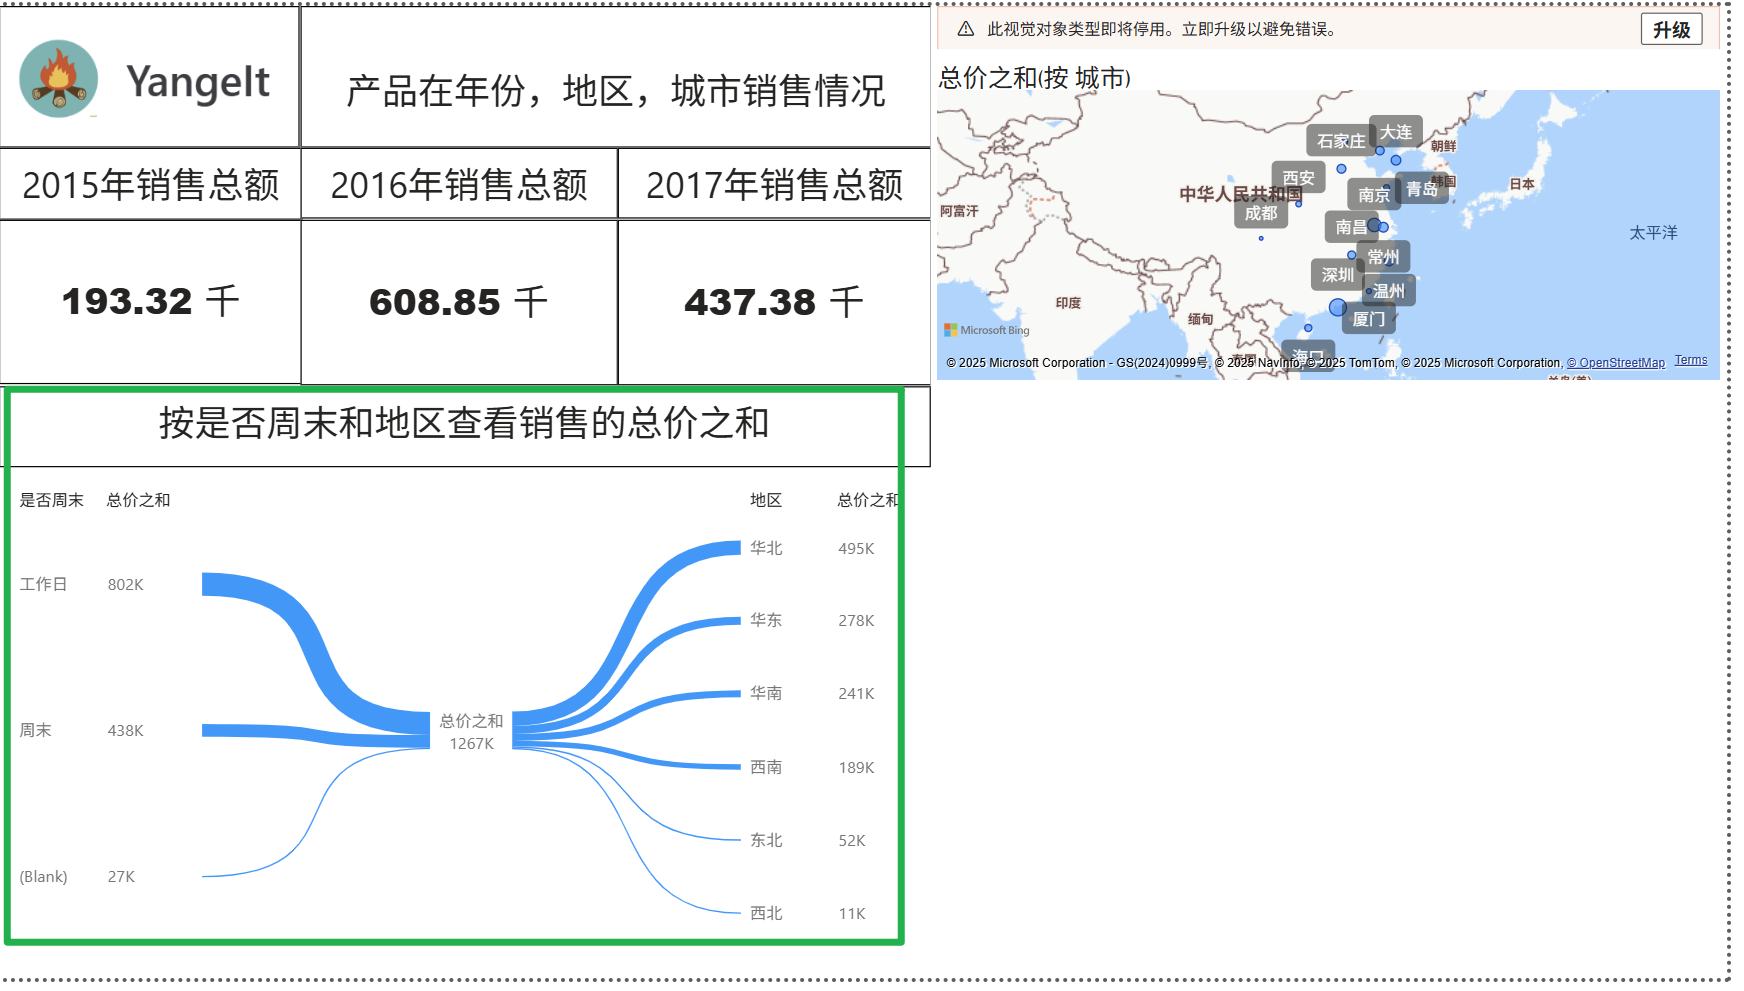Select the 石家庄 city label on map
Screen dimensions: 1744x991
coord(1340,141)
